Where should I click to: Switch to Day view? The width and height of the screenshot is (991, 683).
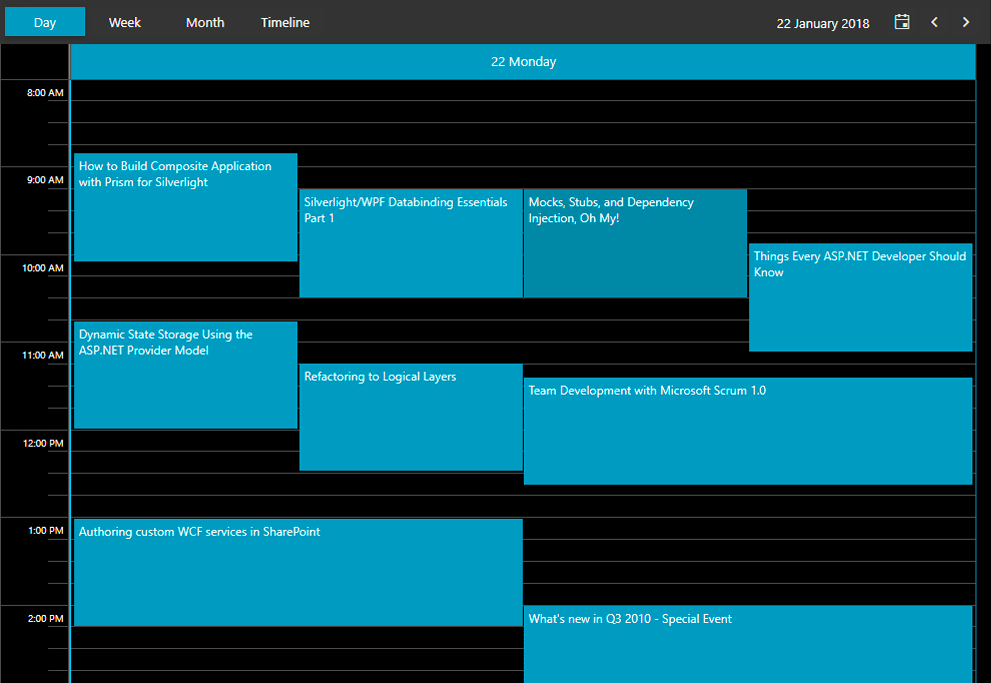[x=45, y=22]
